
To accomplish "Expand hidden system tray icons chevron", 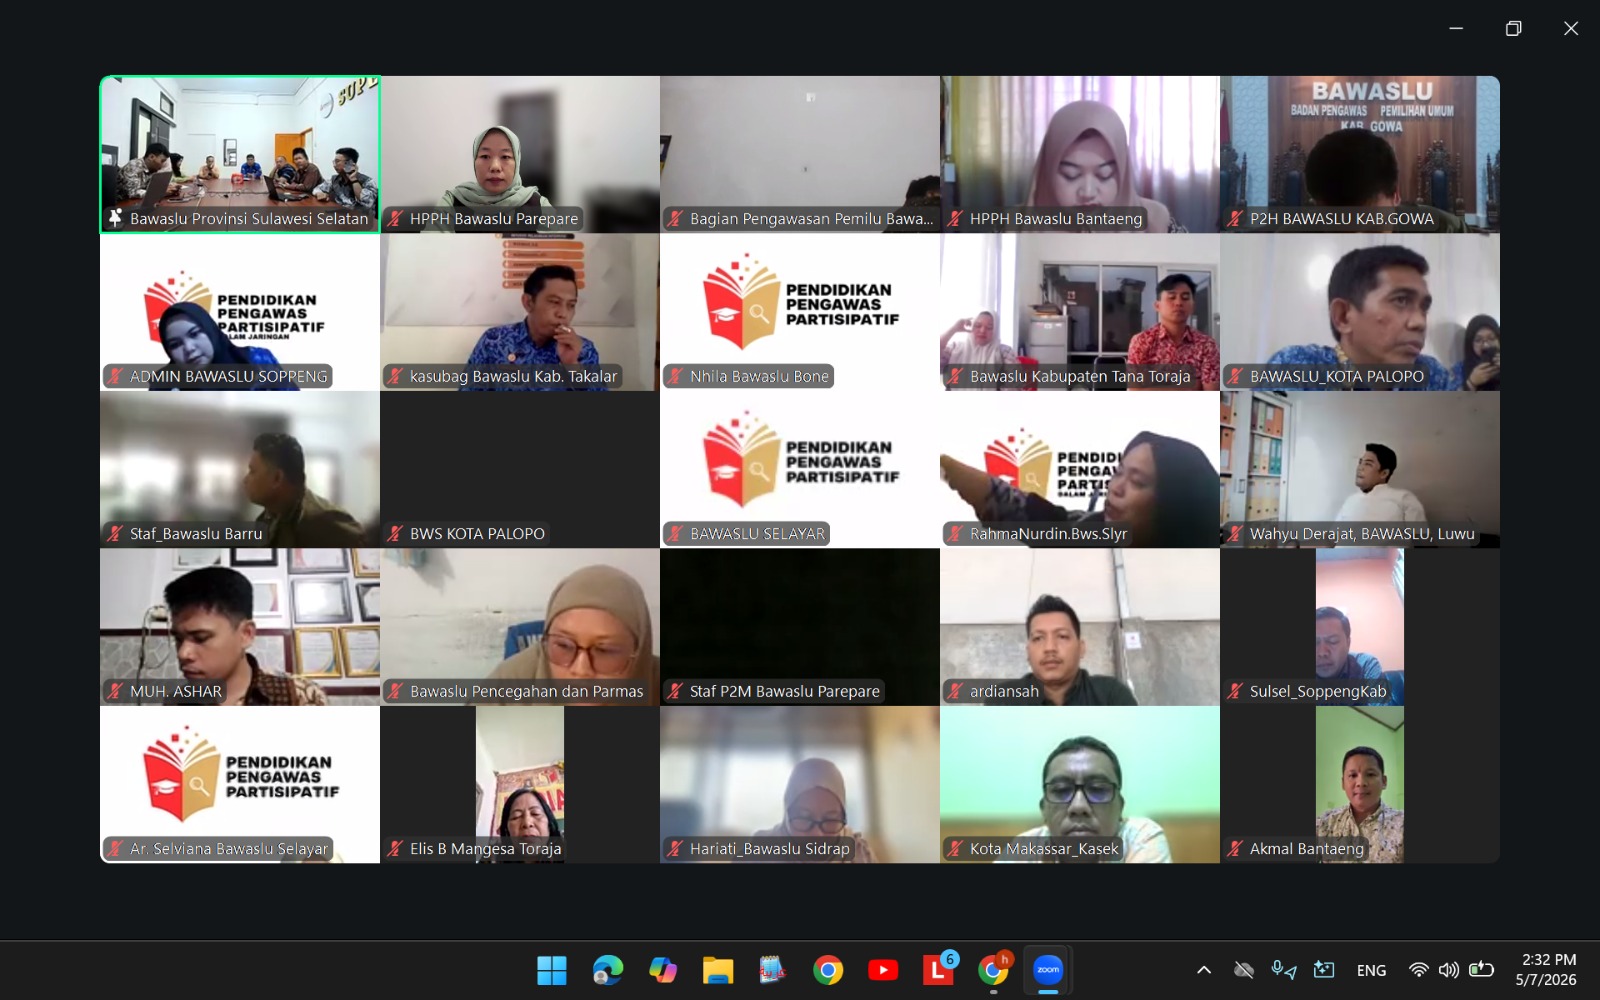I will coord(1204,969).
